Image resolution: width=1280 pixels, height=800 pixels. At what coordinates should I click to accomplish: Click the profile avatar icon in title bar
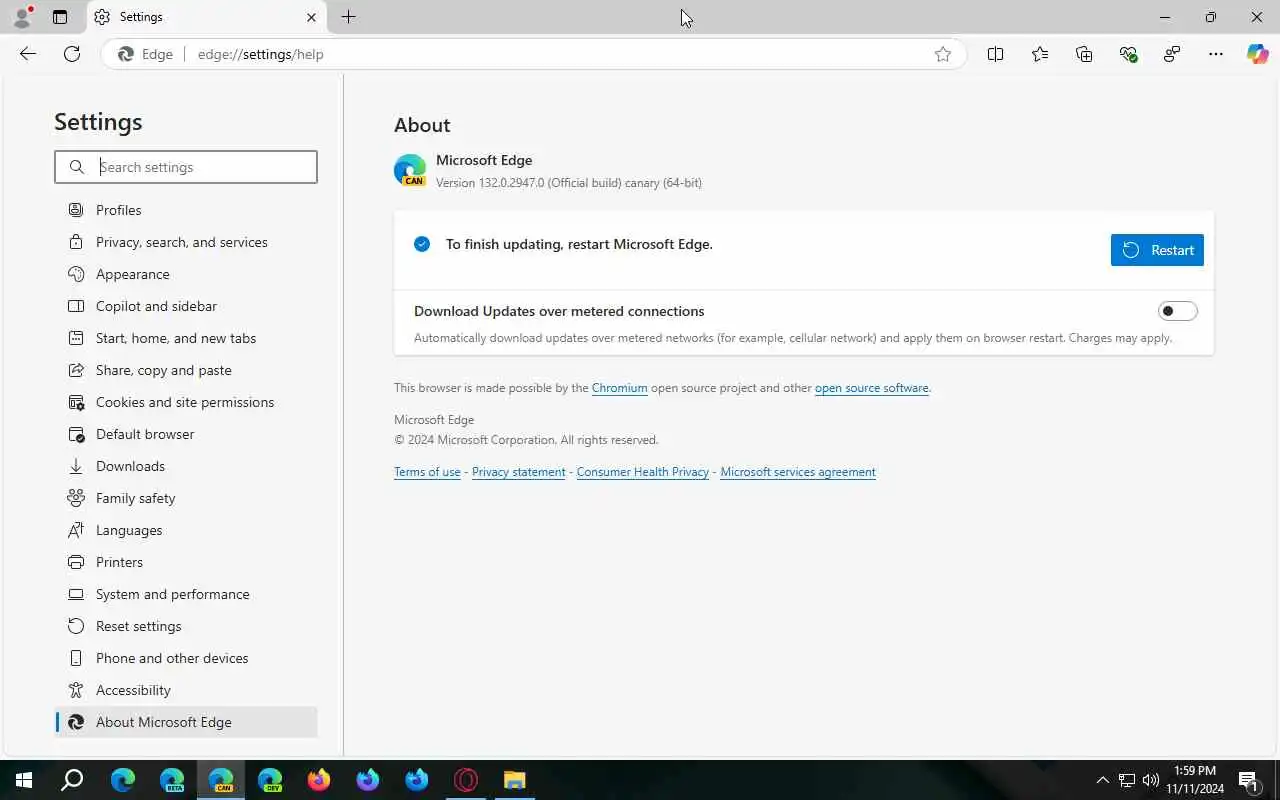22,17
